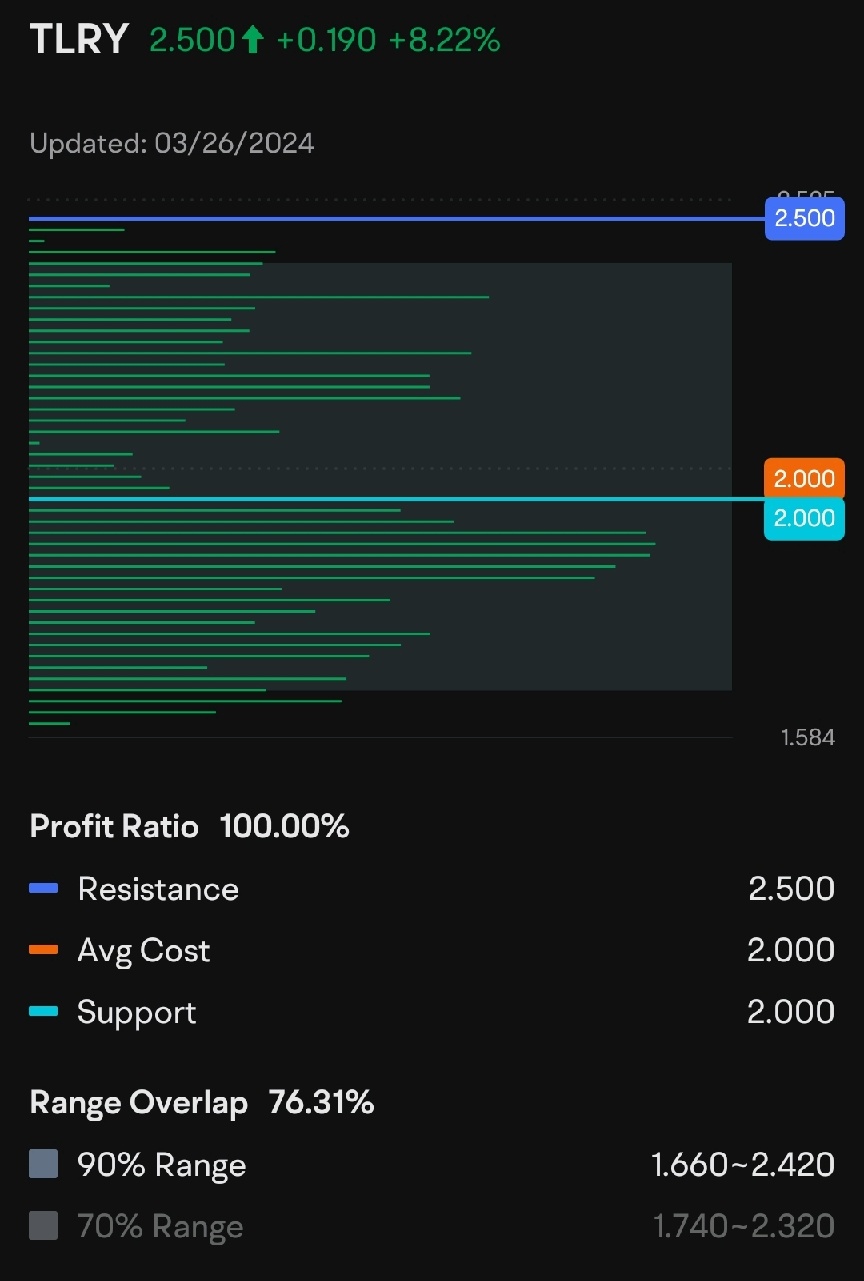Tap the Profit Ratio 100.00% heading
Viewport: 864px width, 1281px height.
point(190,826)
